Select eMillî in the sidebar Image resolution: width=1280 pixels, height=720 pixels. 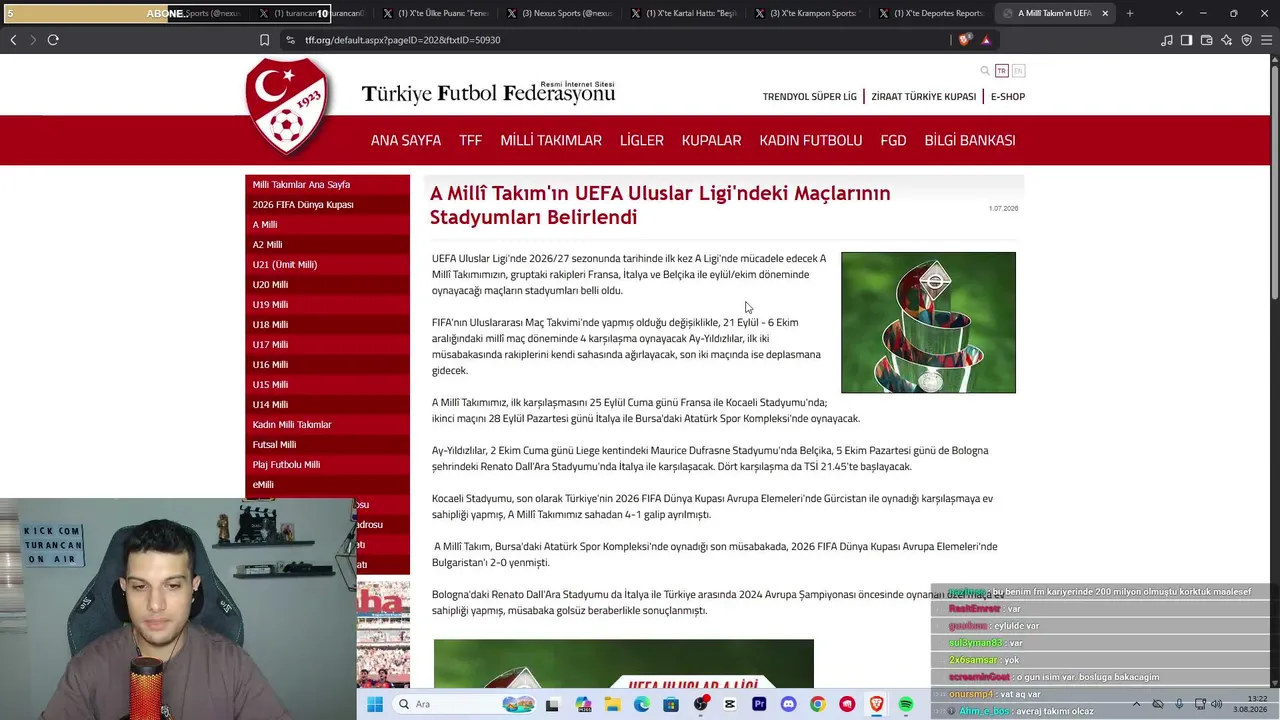(x=327, y=485)
